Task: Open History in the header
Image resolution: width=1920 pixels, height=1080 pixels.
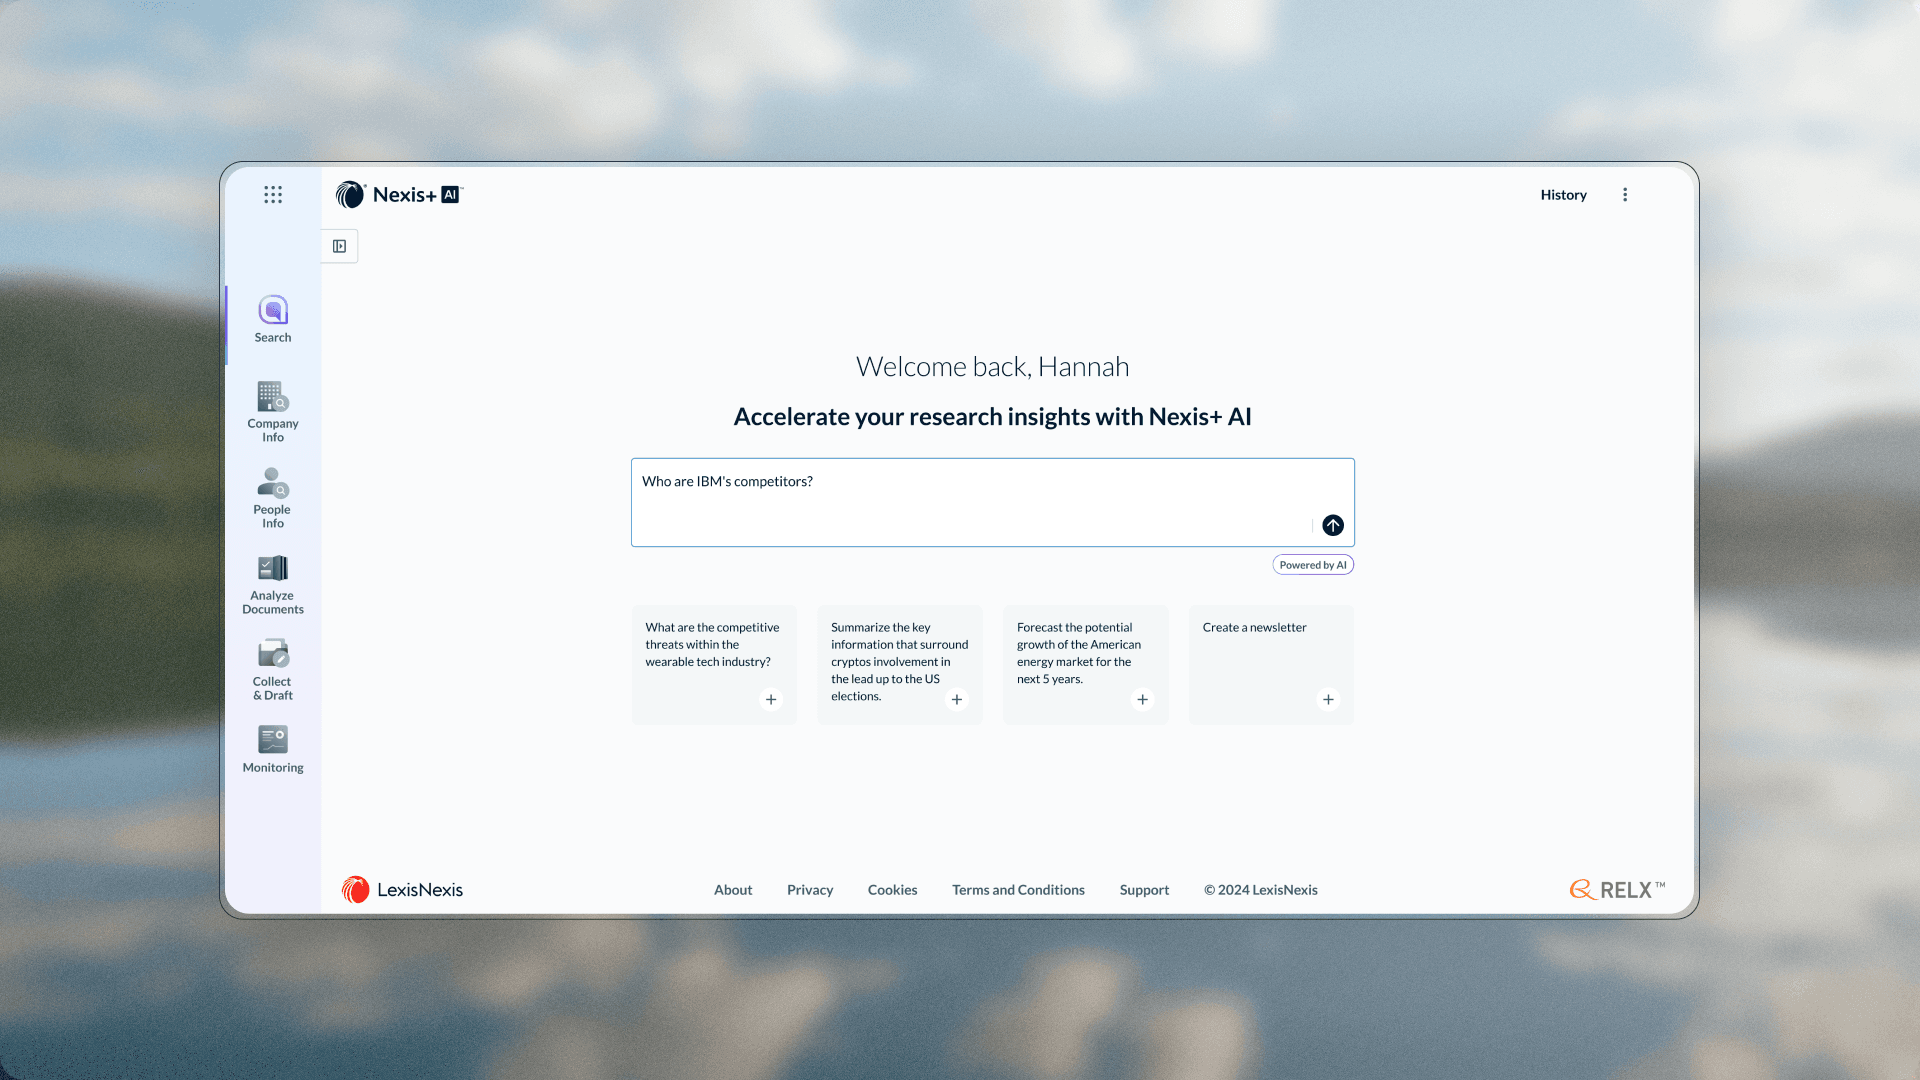Action: coord(1563,195)
